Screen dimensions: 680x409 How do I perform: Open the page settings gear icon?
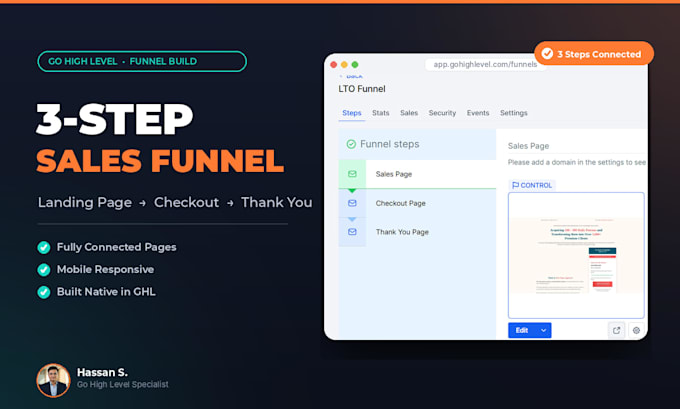[x=636, y=330]
